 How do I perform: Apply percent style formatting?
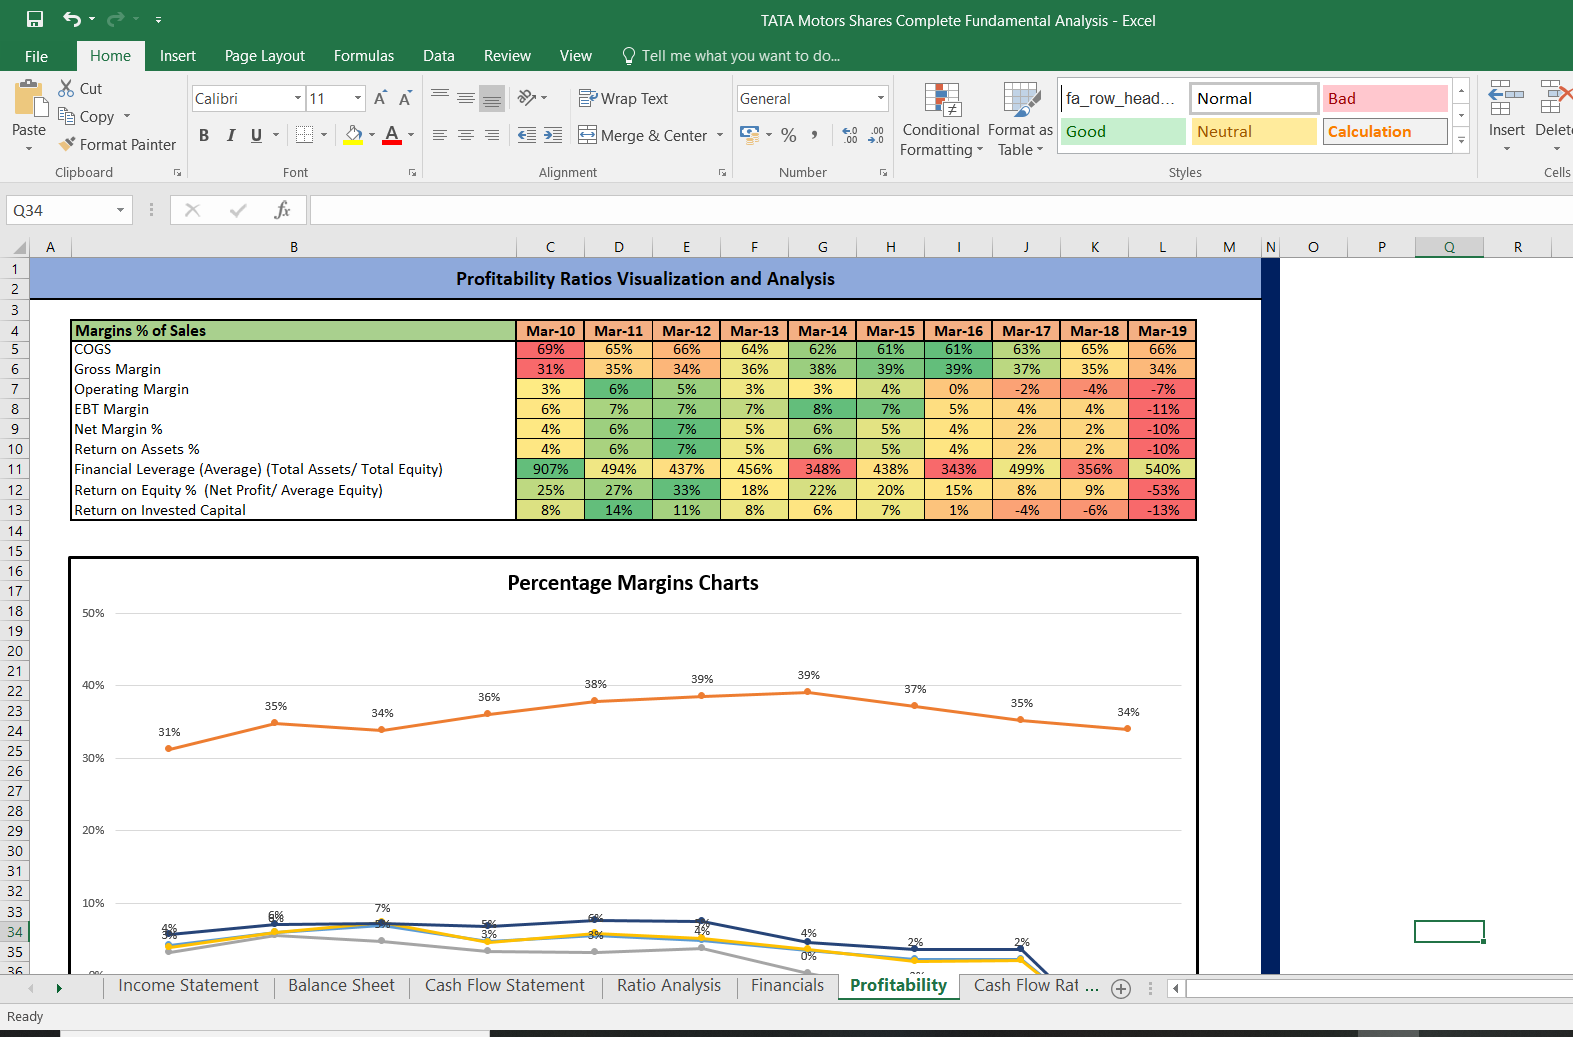[789, 135]
